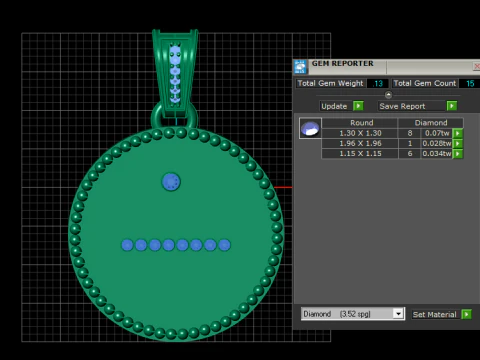Image resolution: width=480 pixels, height=360 pixels.
Task: Click the Round column header
Action: coord(360,123)
